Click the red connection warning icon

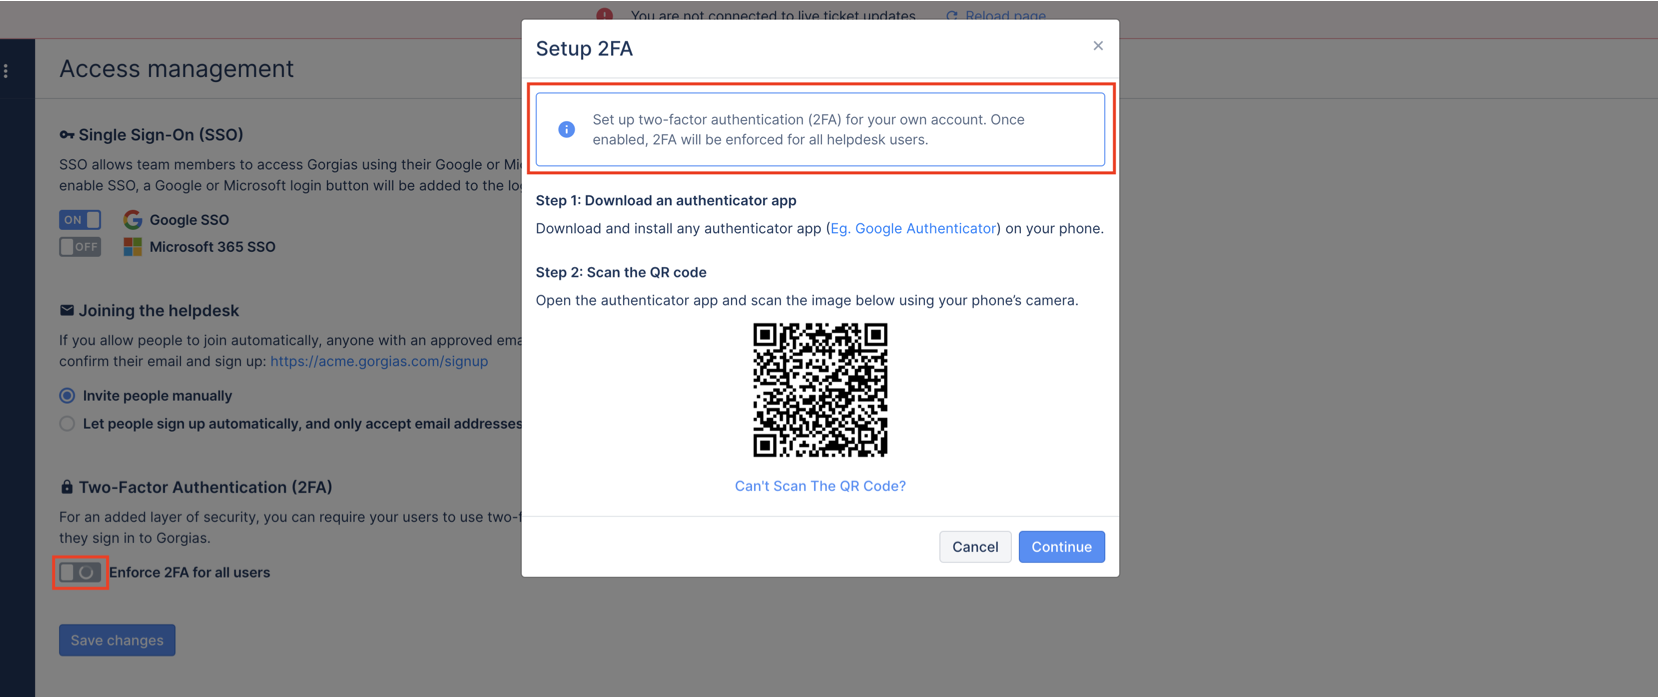pos(605,14)
